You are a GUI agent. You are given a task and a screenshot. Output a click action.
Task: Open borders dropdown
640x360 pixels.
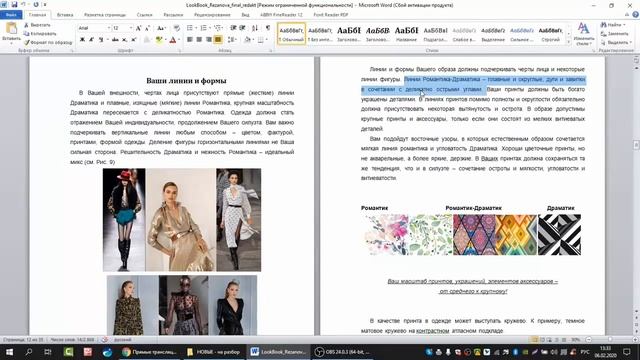262,40
